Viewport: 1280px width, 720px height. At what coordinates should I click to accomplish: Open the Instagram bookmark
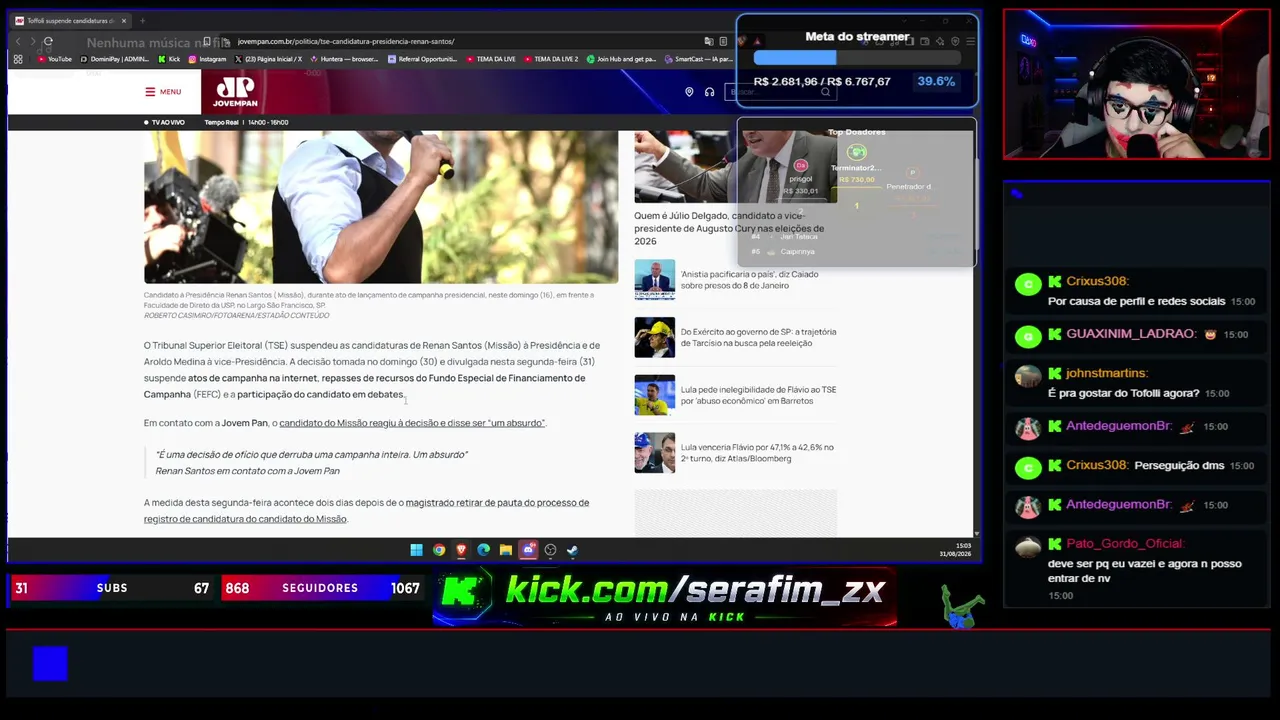(207, 59)
